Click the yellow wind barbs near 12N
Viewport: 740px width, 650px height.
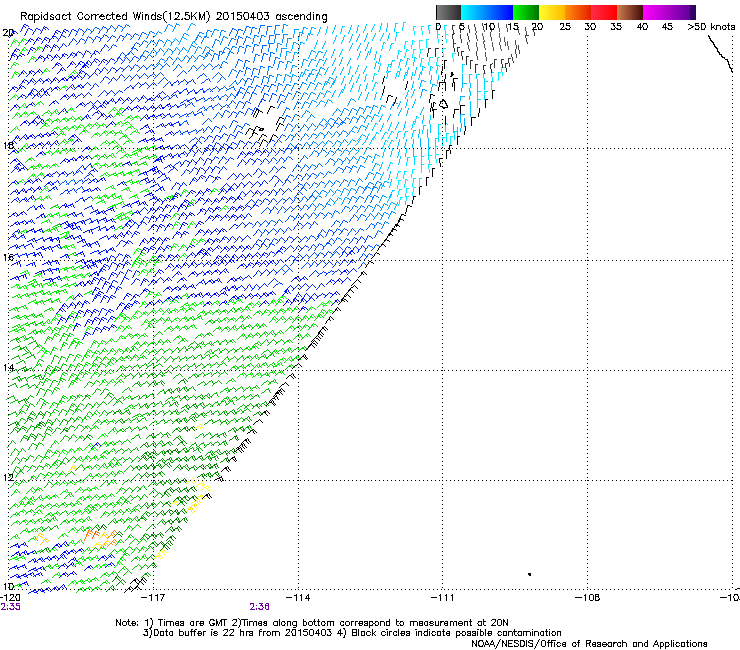[x=197, y=493]
